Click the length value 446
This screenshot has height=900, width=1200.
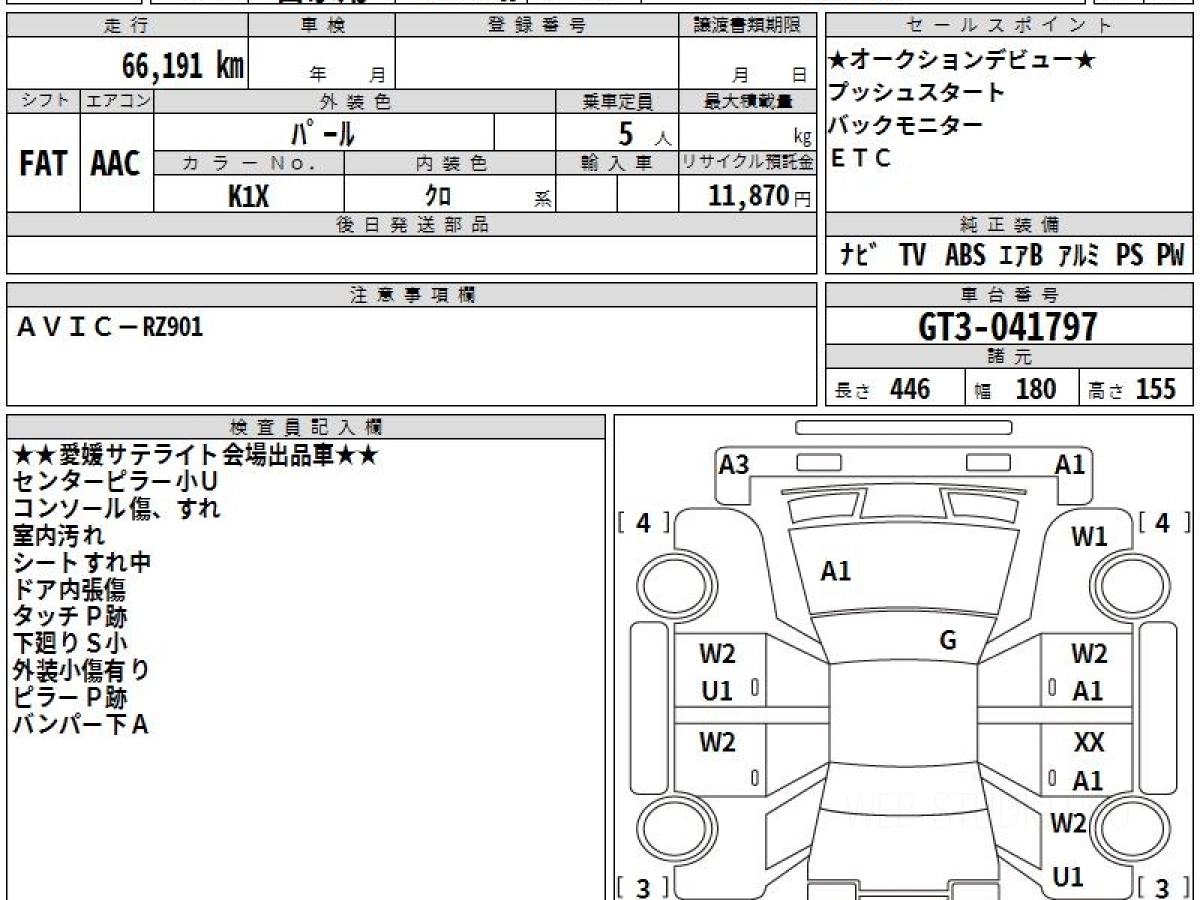pyautogui.click(x=910, y=389)
